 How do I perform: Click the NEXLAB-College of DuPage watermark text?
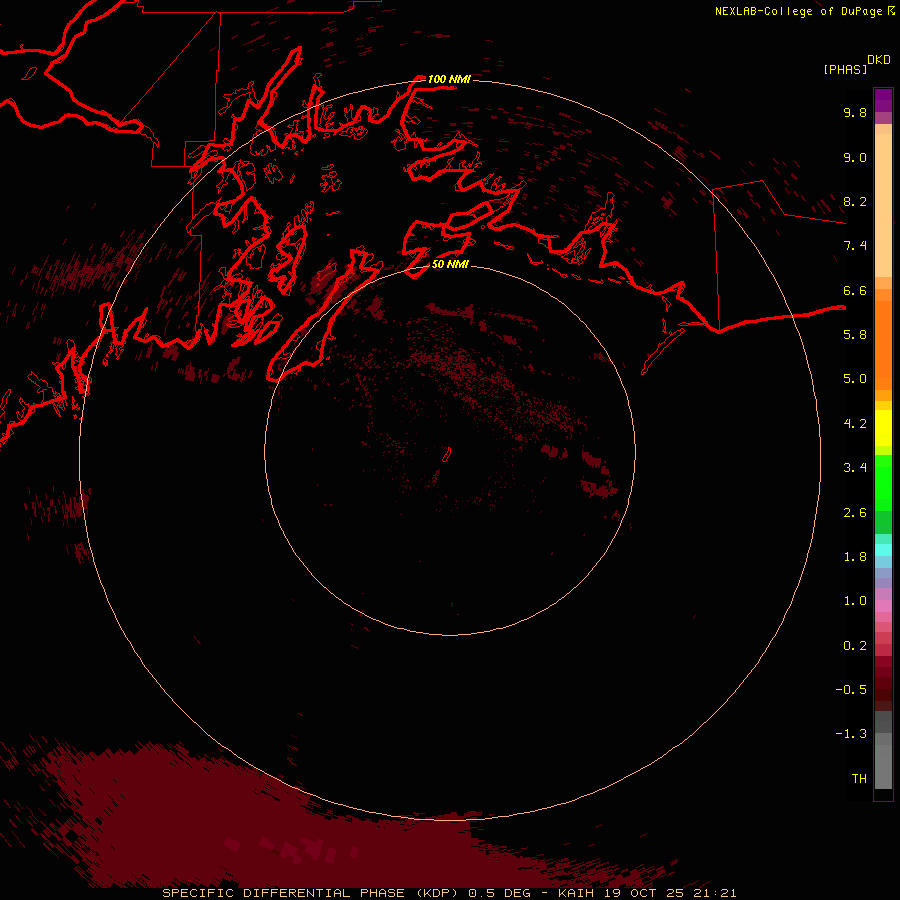tap(798, 11)
